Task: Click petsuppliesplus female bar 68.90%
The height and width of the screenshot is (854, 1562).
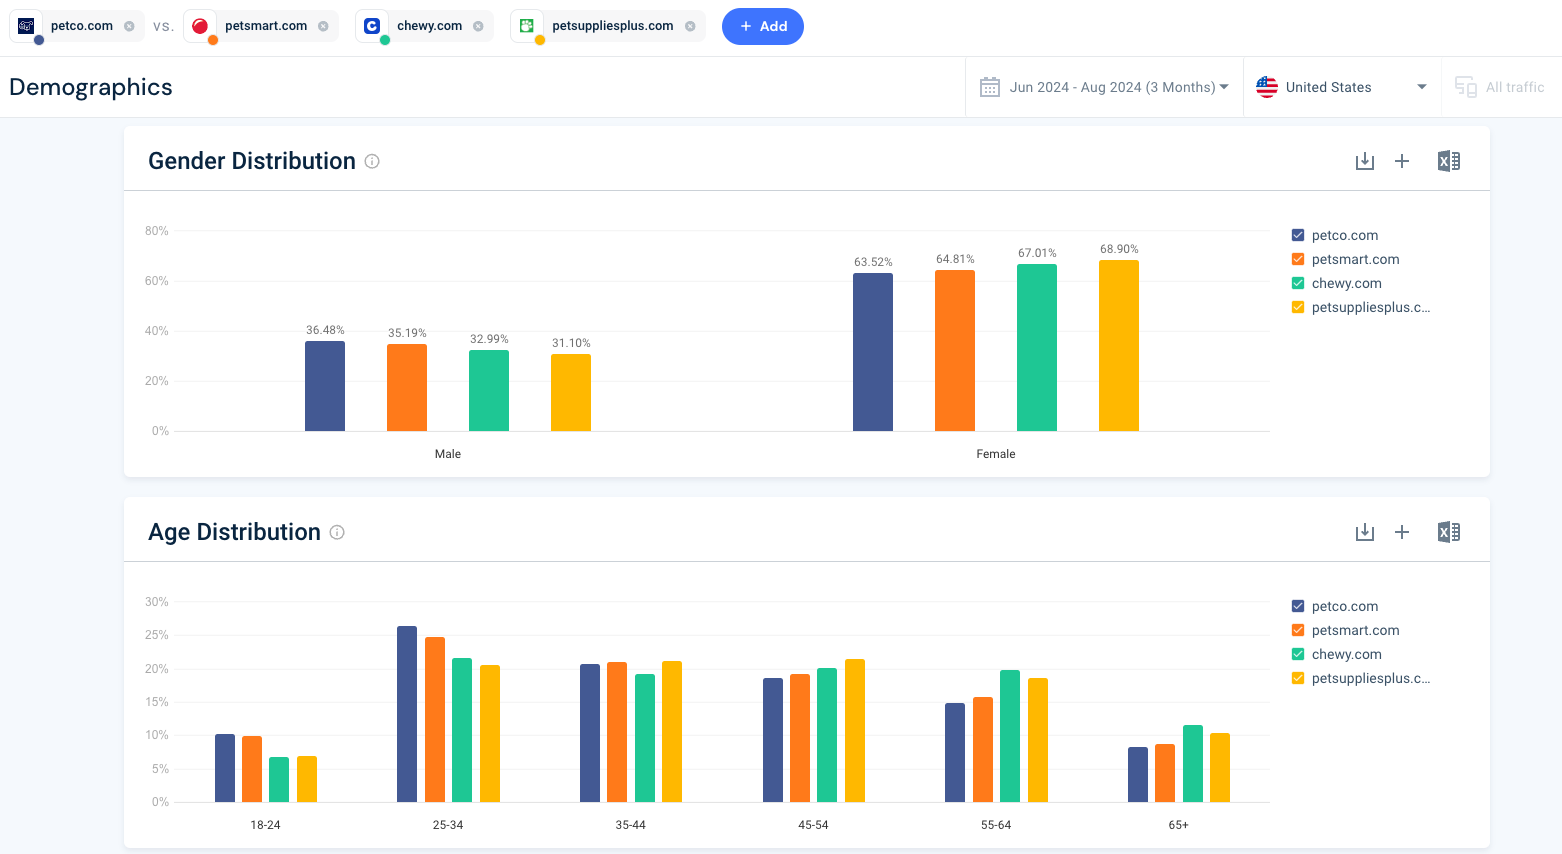Action: coord(1119,346)
